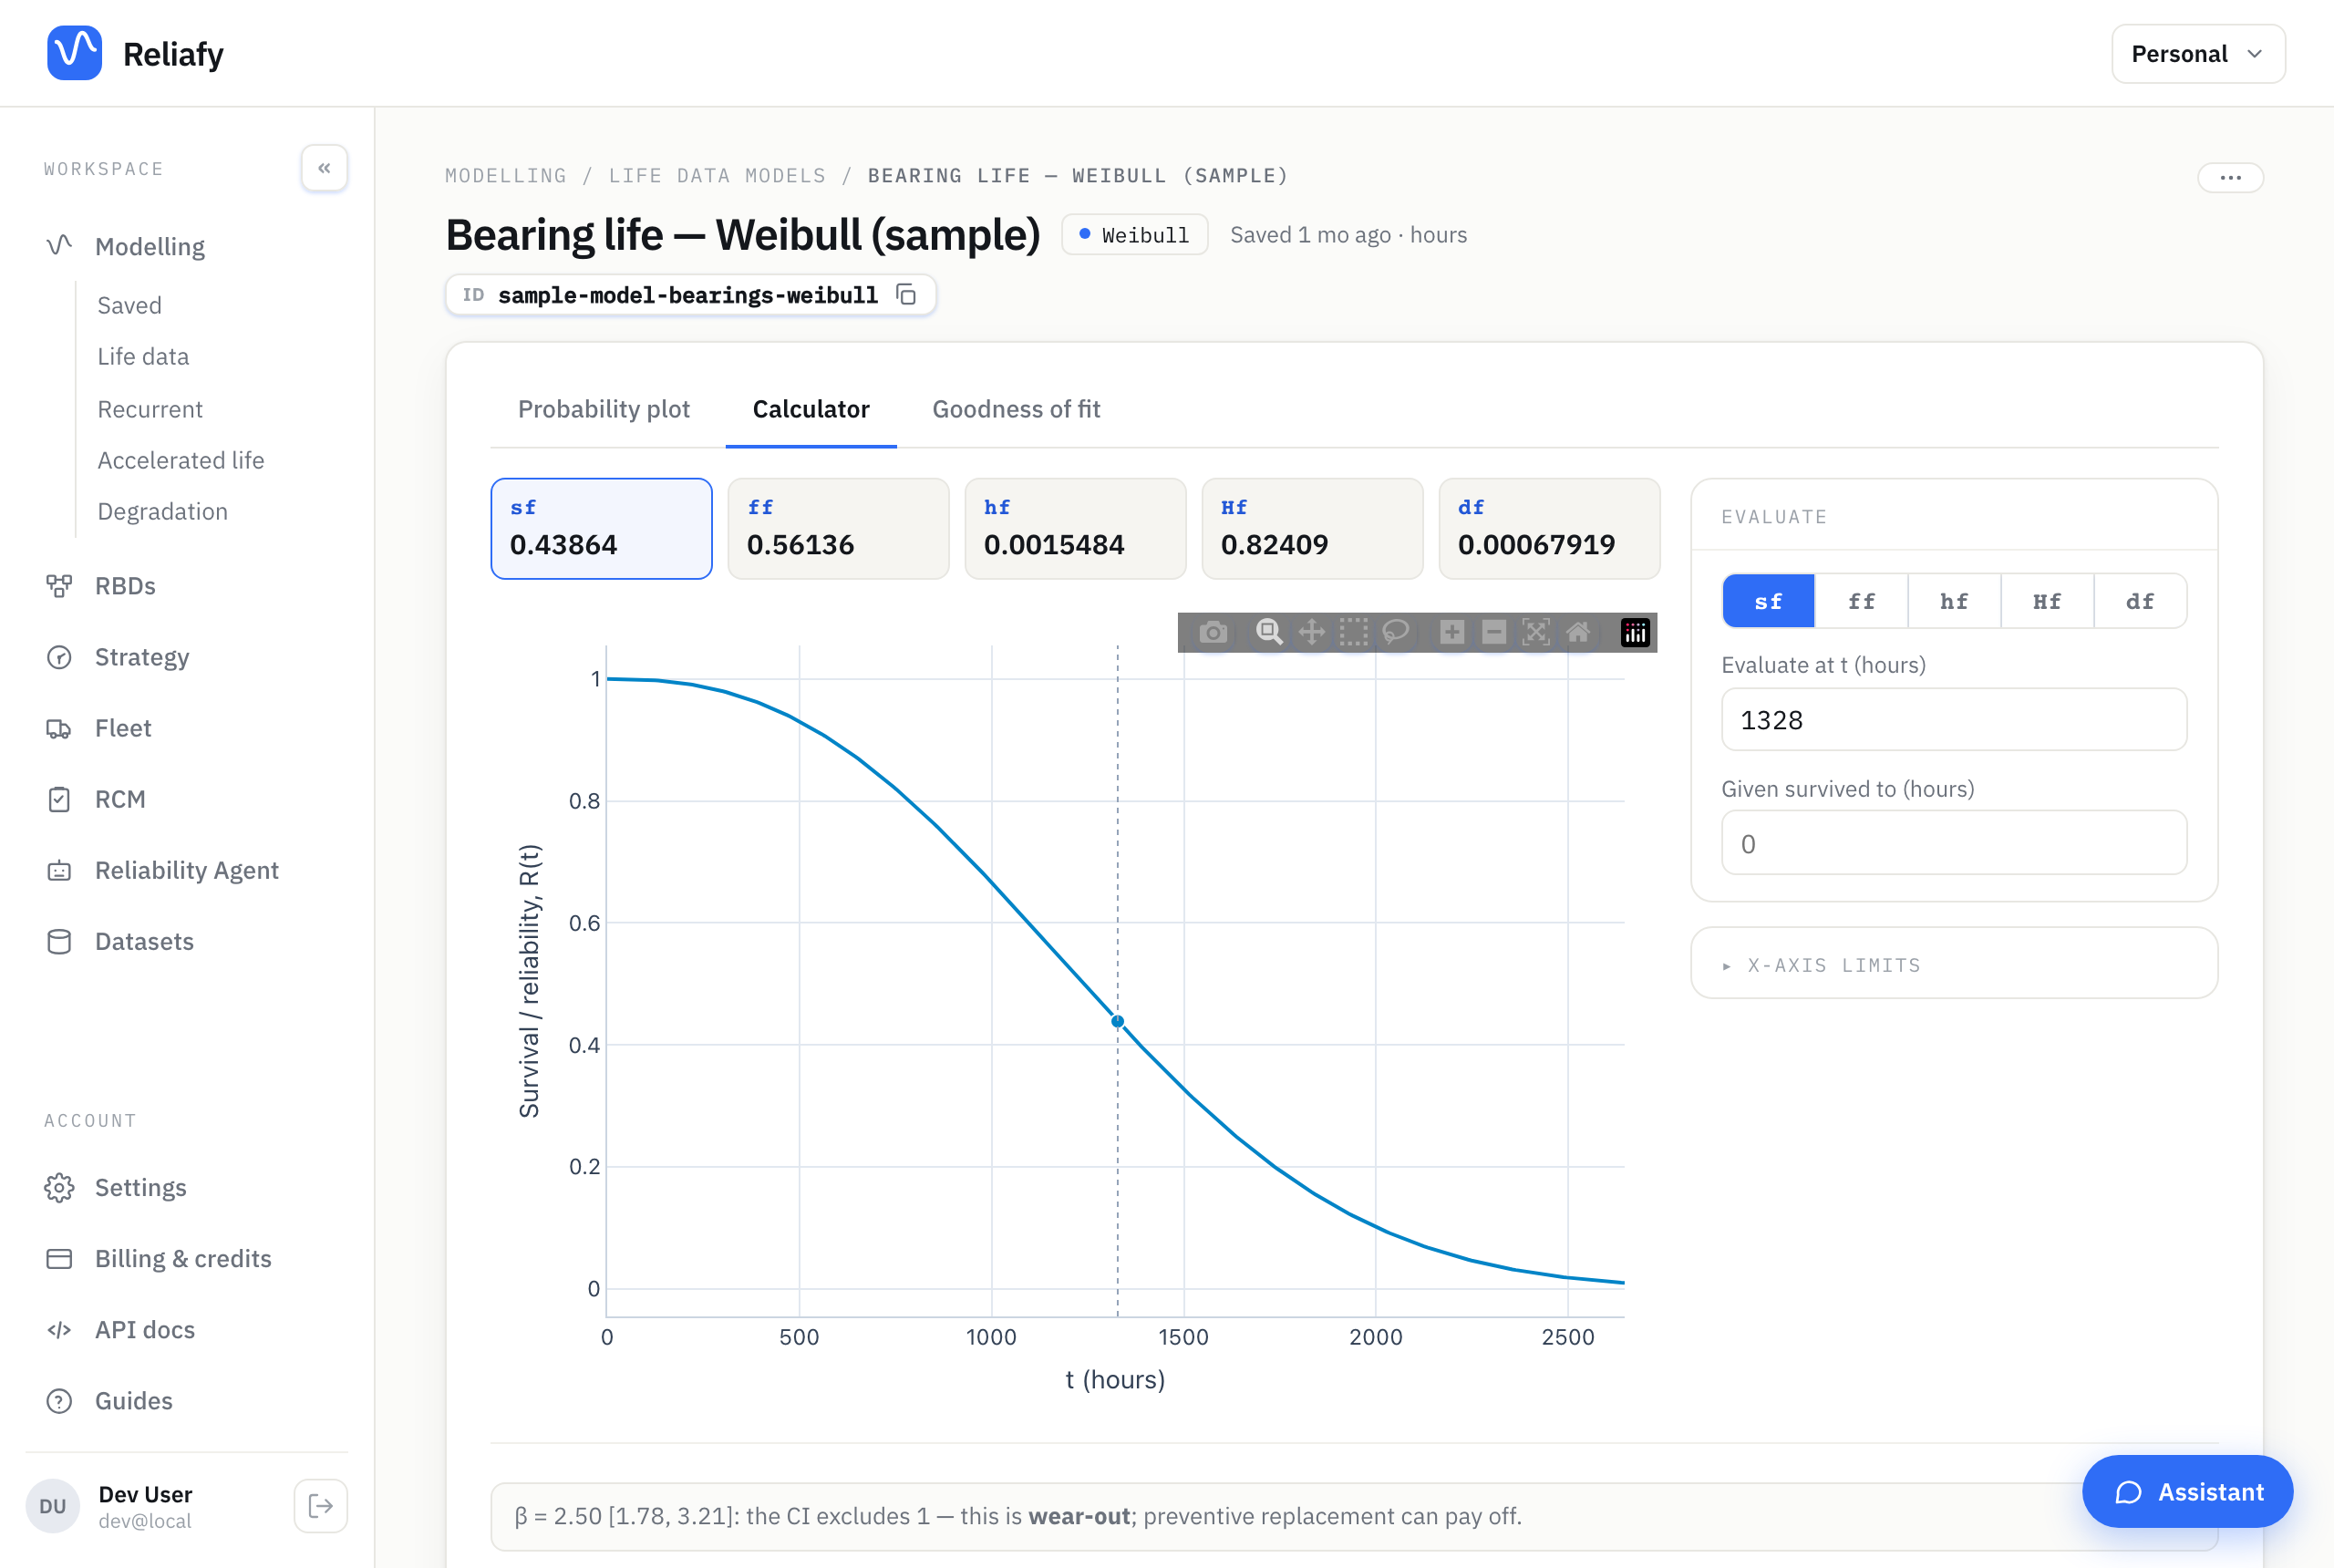Open the Personal workspace dropdown
This screenshot has width=2334, height=1568.
[x=2198, y=54]
